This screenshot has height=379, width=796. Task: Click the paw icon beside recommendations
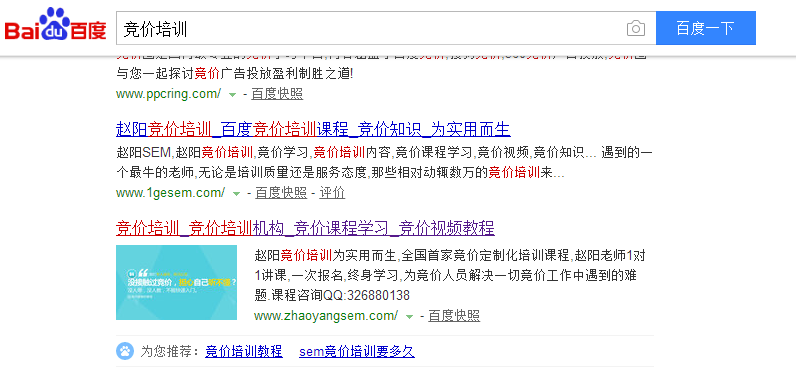(125, 351)
